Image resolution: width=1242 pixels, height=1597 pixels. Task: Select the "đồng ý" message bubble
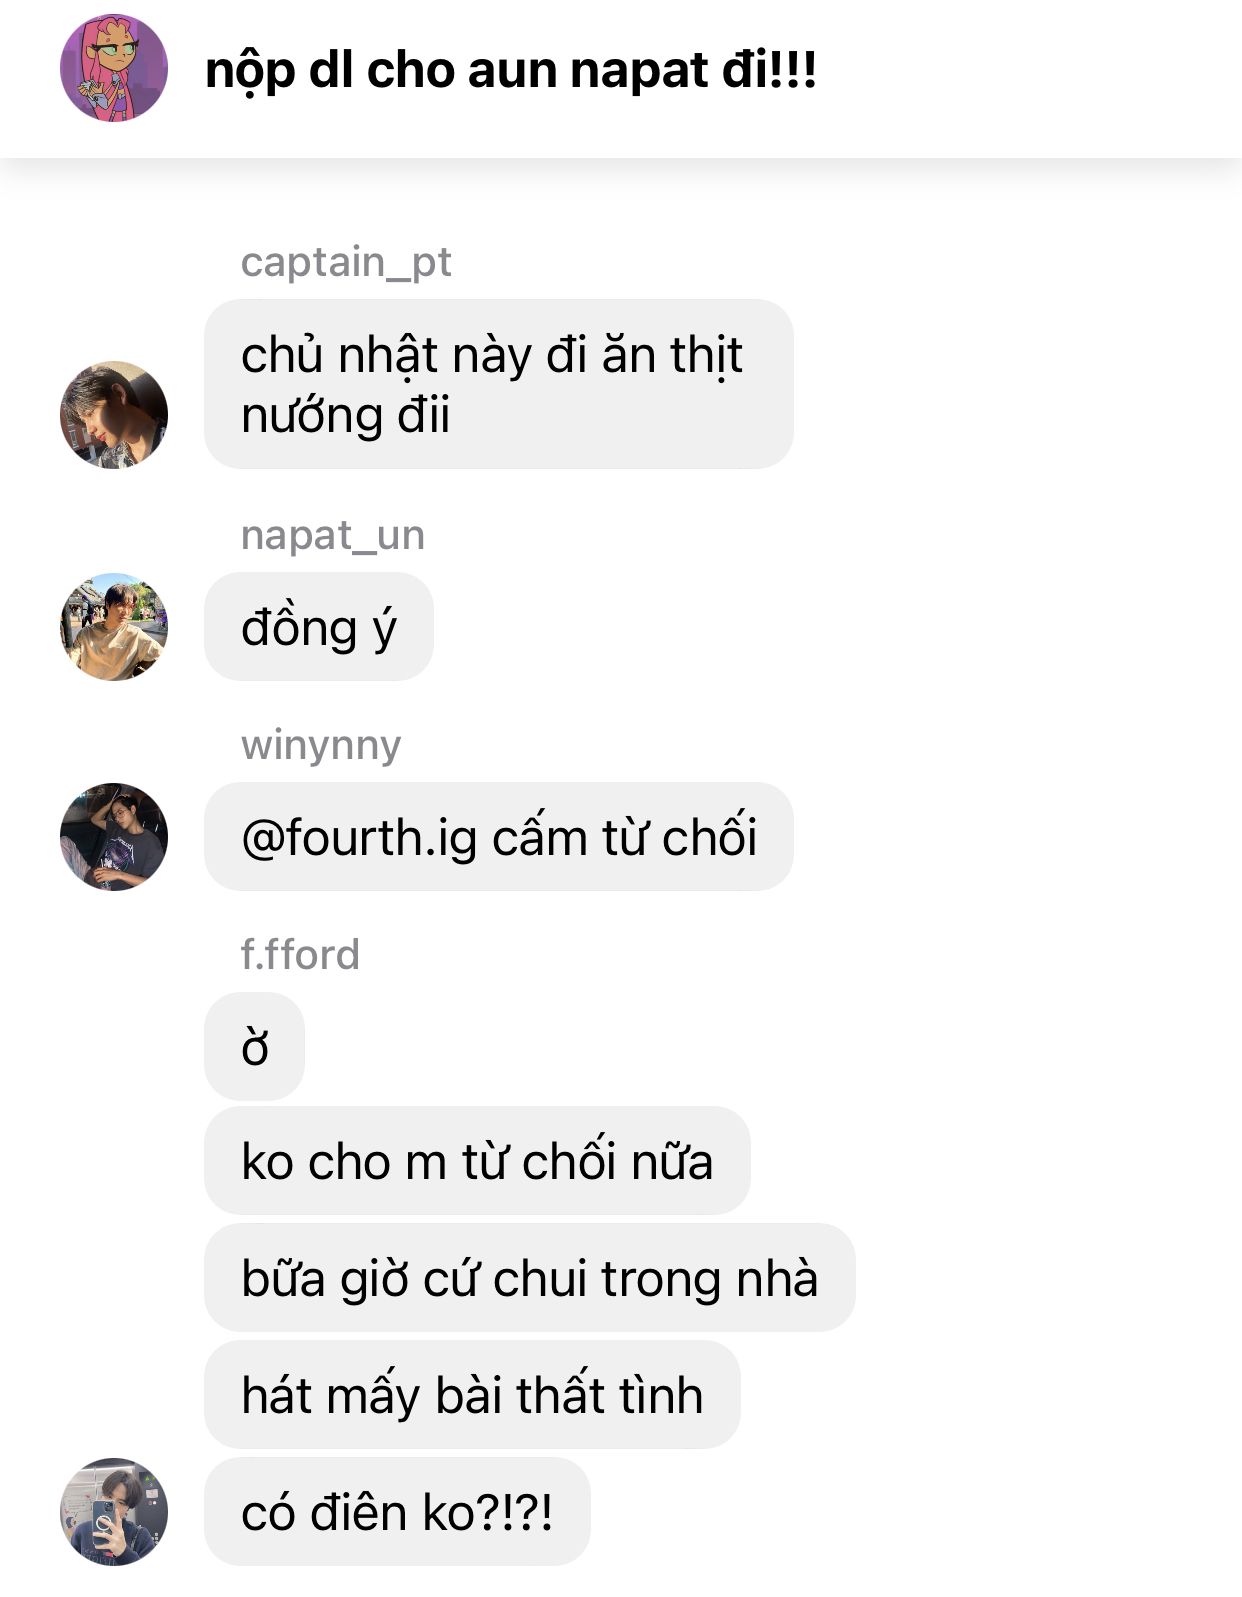click(x=319, y=627)
